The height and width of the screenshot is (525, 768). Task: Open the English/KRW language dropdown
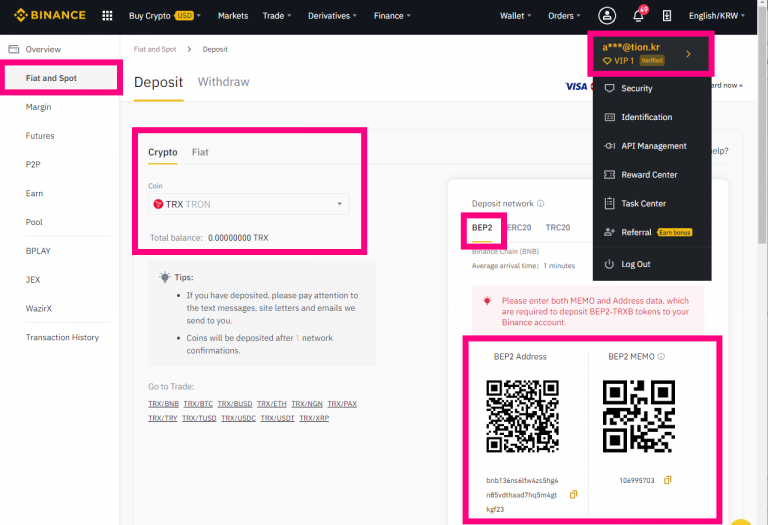tap(717, 16)
